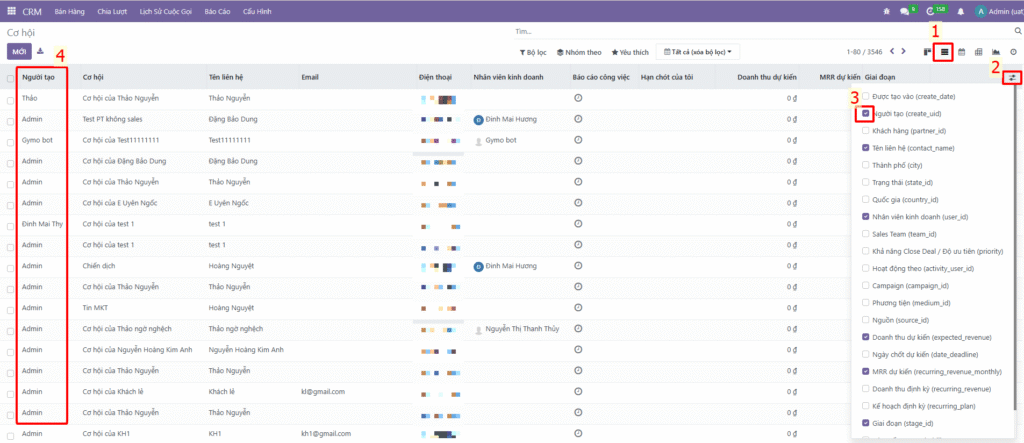Viewport: 1024px width, 443px height.
Task: Uncheck Người tạo (create_uid) column checkbox
Action: click(x=866, y=113)
